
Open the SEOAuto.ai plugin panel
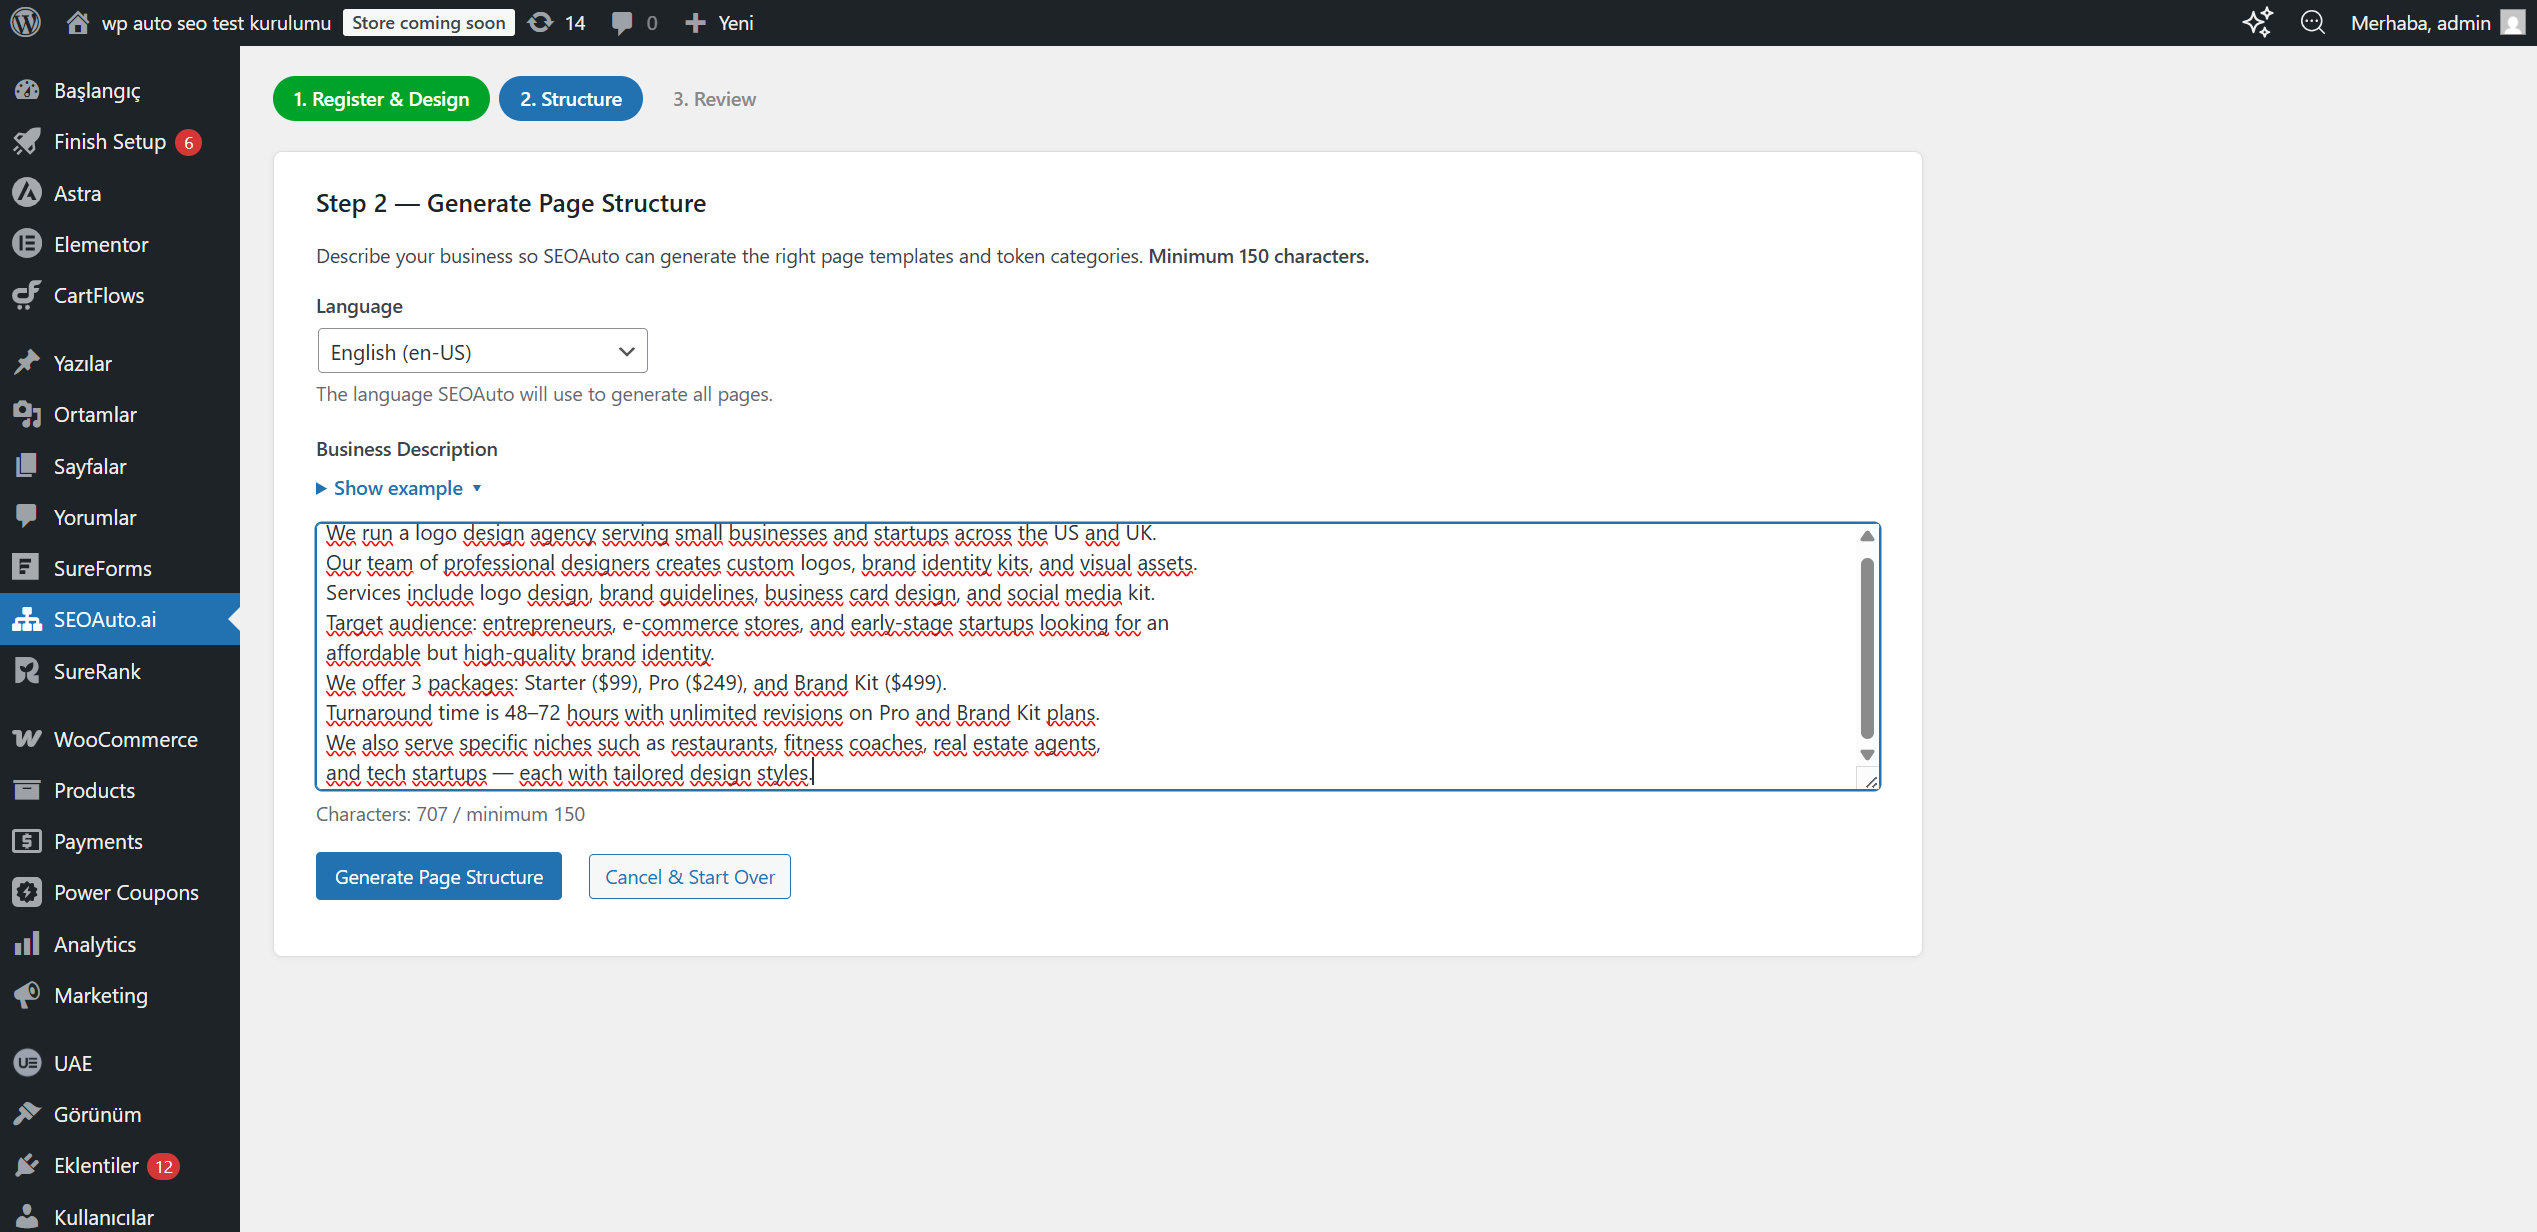tap(103, 619)
